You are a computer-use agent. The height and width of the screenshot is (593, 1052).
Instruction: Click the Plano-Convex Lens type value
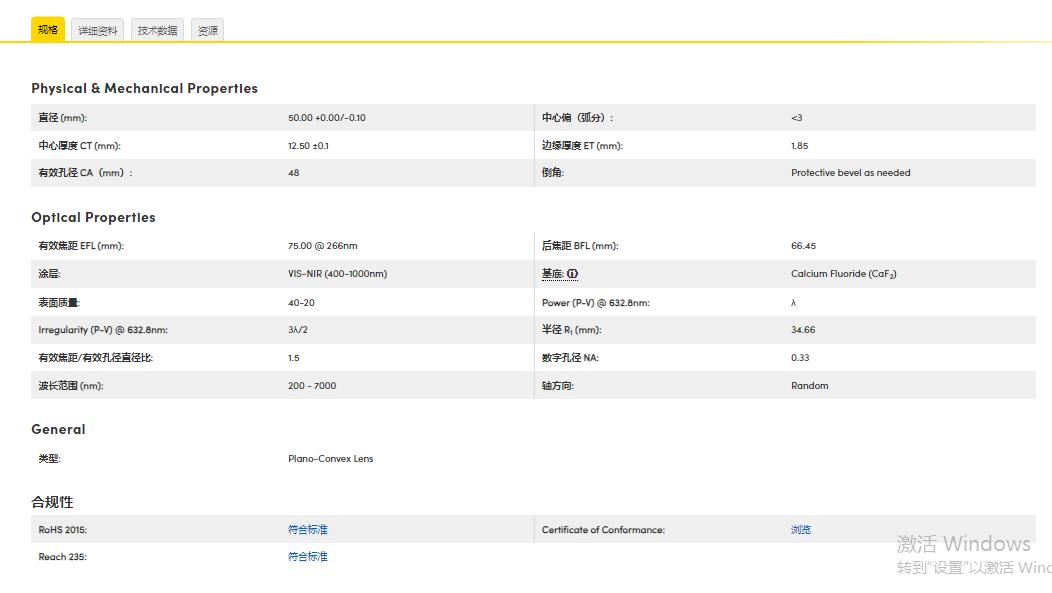click(330, 458)
